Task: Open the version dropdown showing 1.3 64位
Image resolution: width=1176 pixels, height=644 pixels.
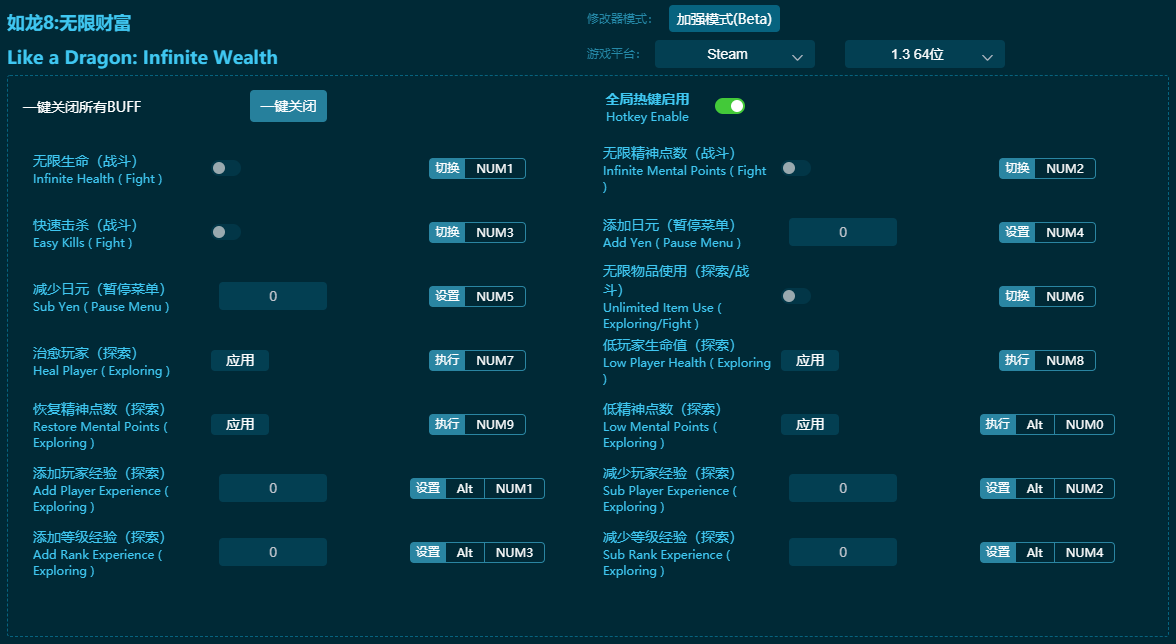Action: (923, 54)
